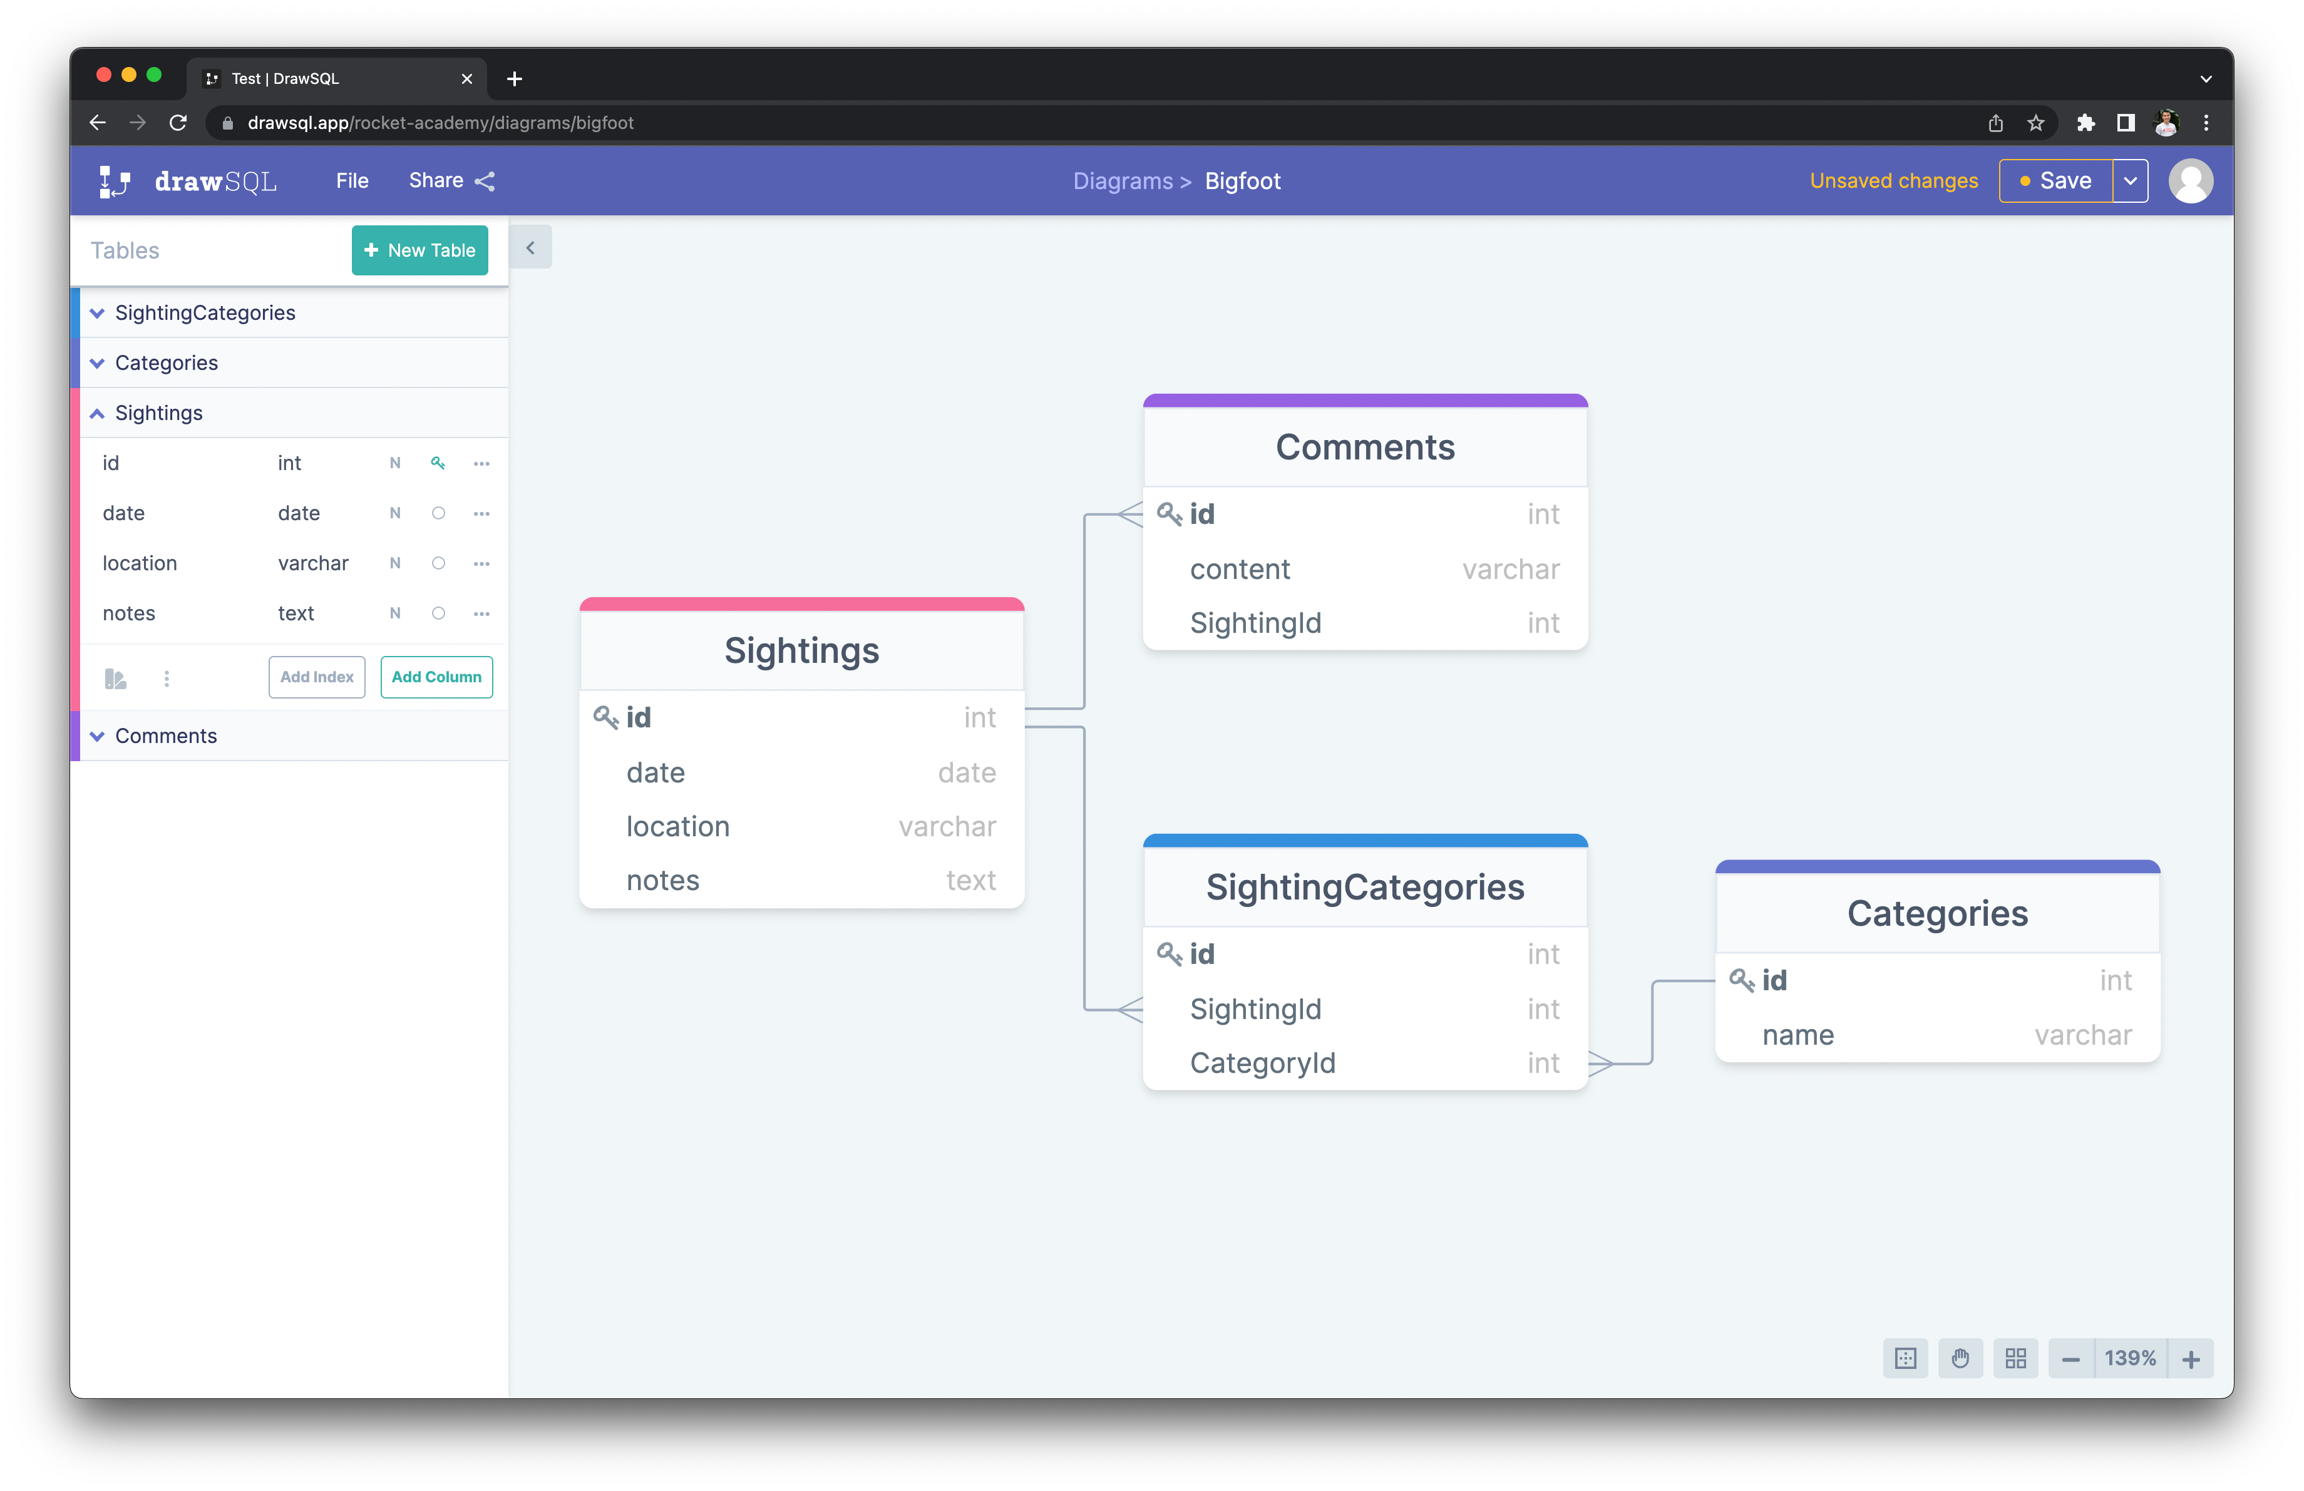Open table color picker icon in Sightings
This screenshot has height=1491, width=2304.
(115, 679)
